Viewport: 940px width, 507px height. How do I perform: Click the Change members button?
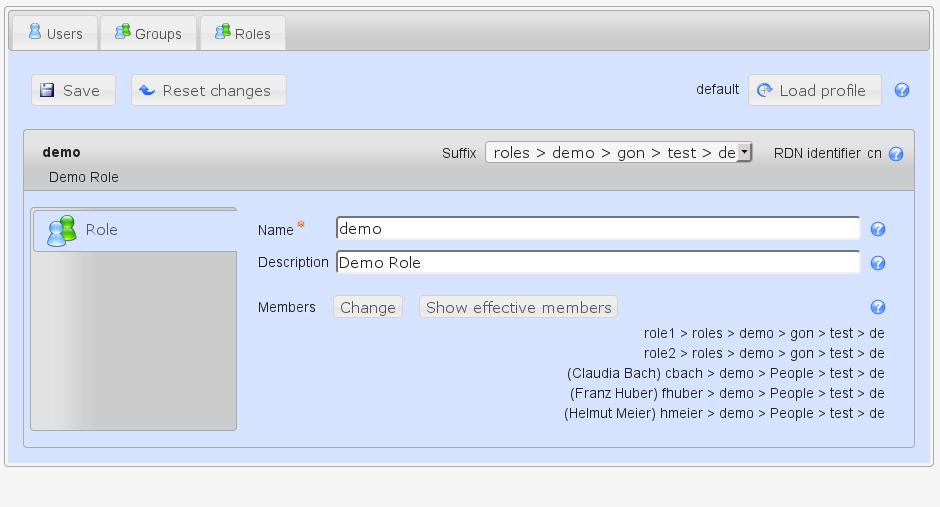(367, 307)
